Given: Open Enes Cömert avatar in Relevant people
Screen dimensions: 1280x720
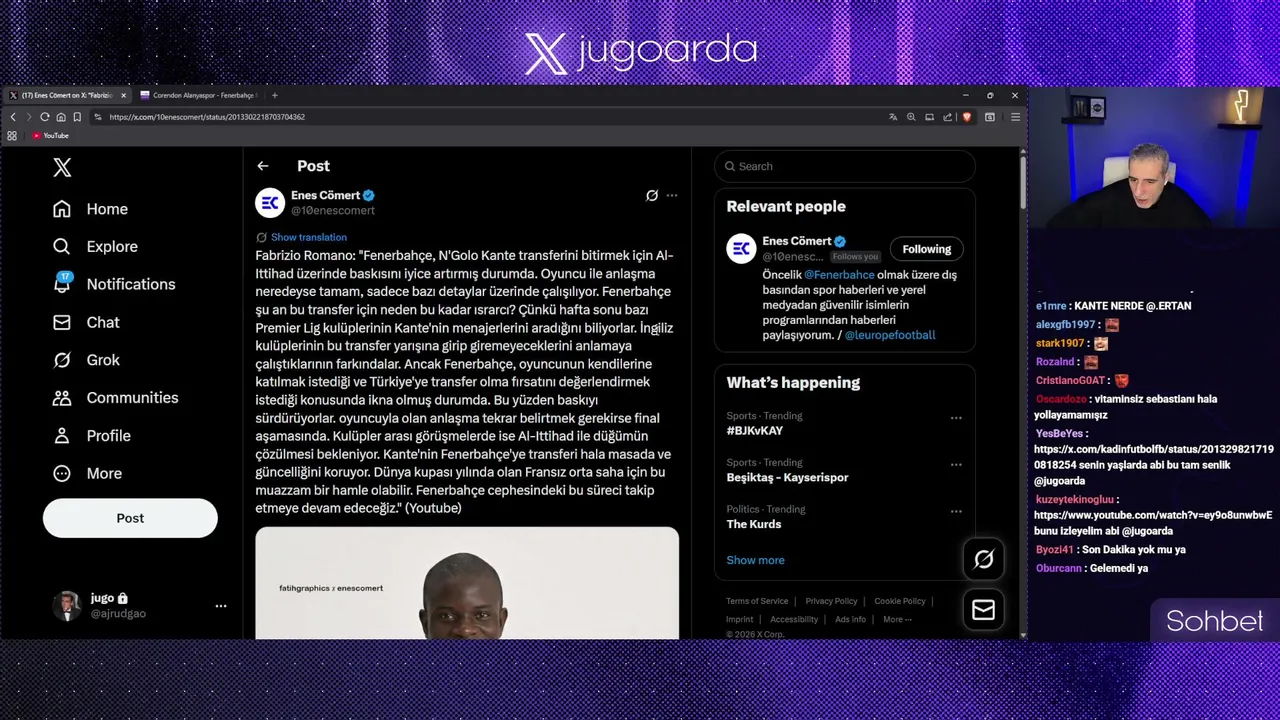Looking at the screenshot, I should click(x=741, y=249).
